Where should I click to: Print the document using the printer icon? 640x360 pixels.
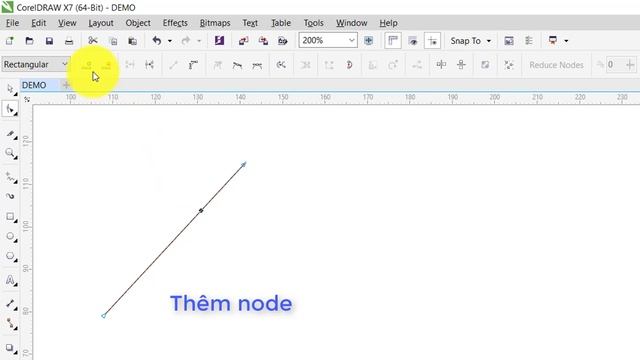tap(69, 41)
